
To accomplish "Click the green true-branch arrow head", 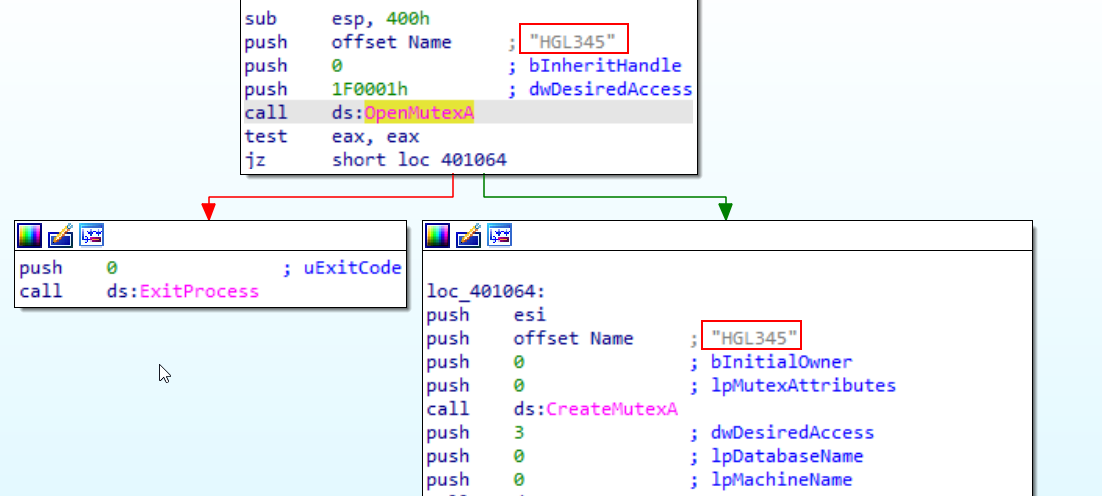I will (725, 211).
